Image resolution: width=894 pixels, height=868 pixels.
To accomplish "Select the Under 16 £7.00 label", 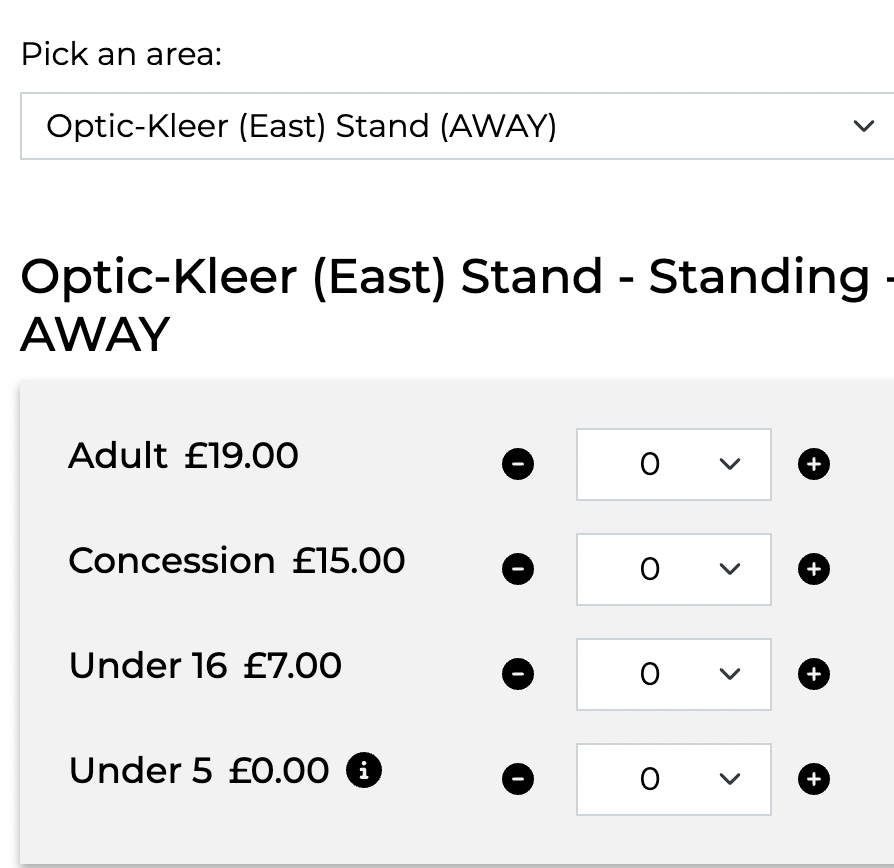I will point(205,666).
